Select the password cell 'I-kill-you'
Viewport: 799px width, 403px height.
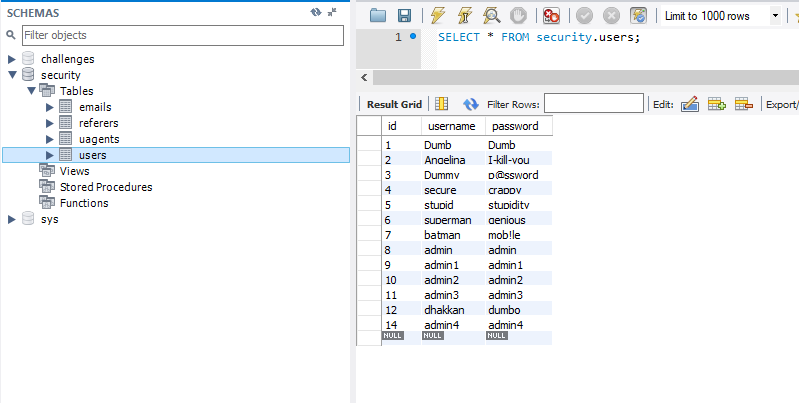point(519,159)
